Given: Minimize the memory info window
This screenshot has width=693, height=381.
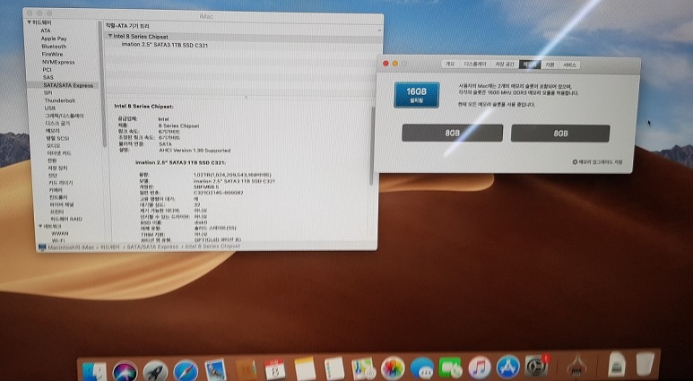Looking at the screenshot, I should (x=395, y=64).
